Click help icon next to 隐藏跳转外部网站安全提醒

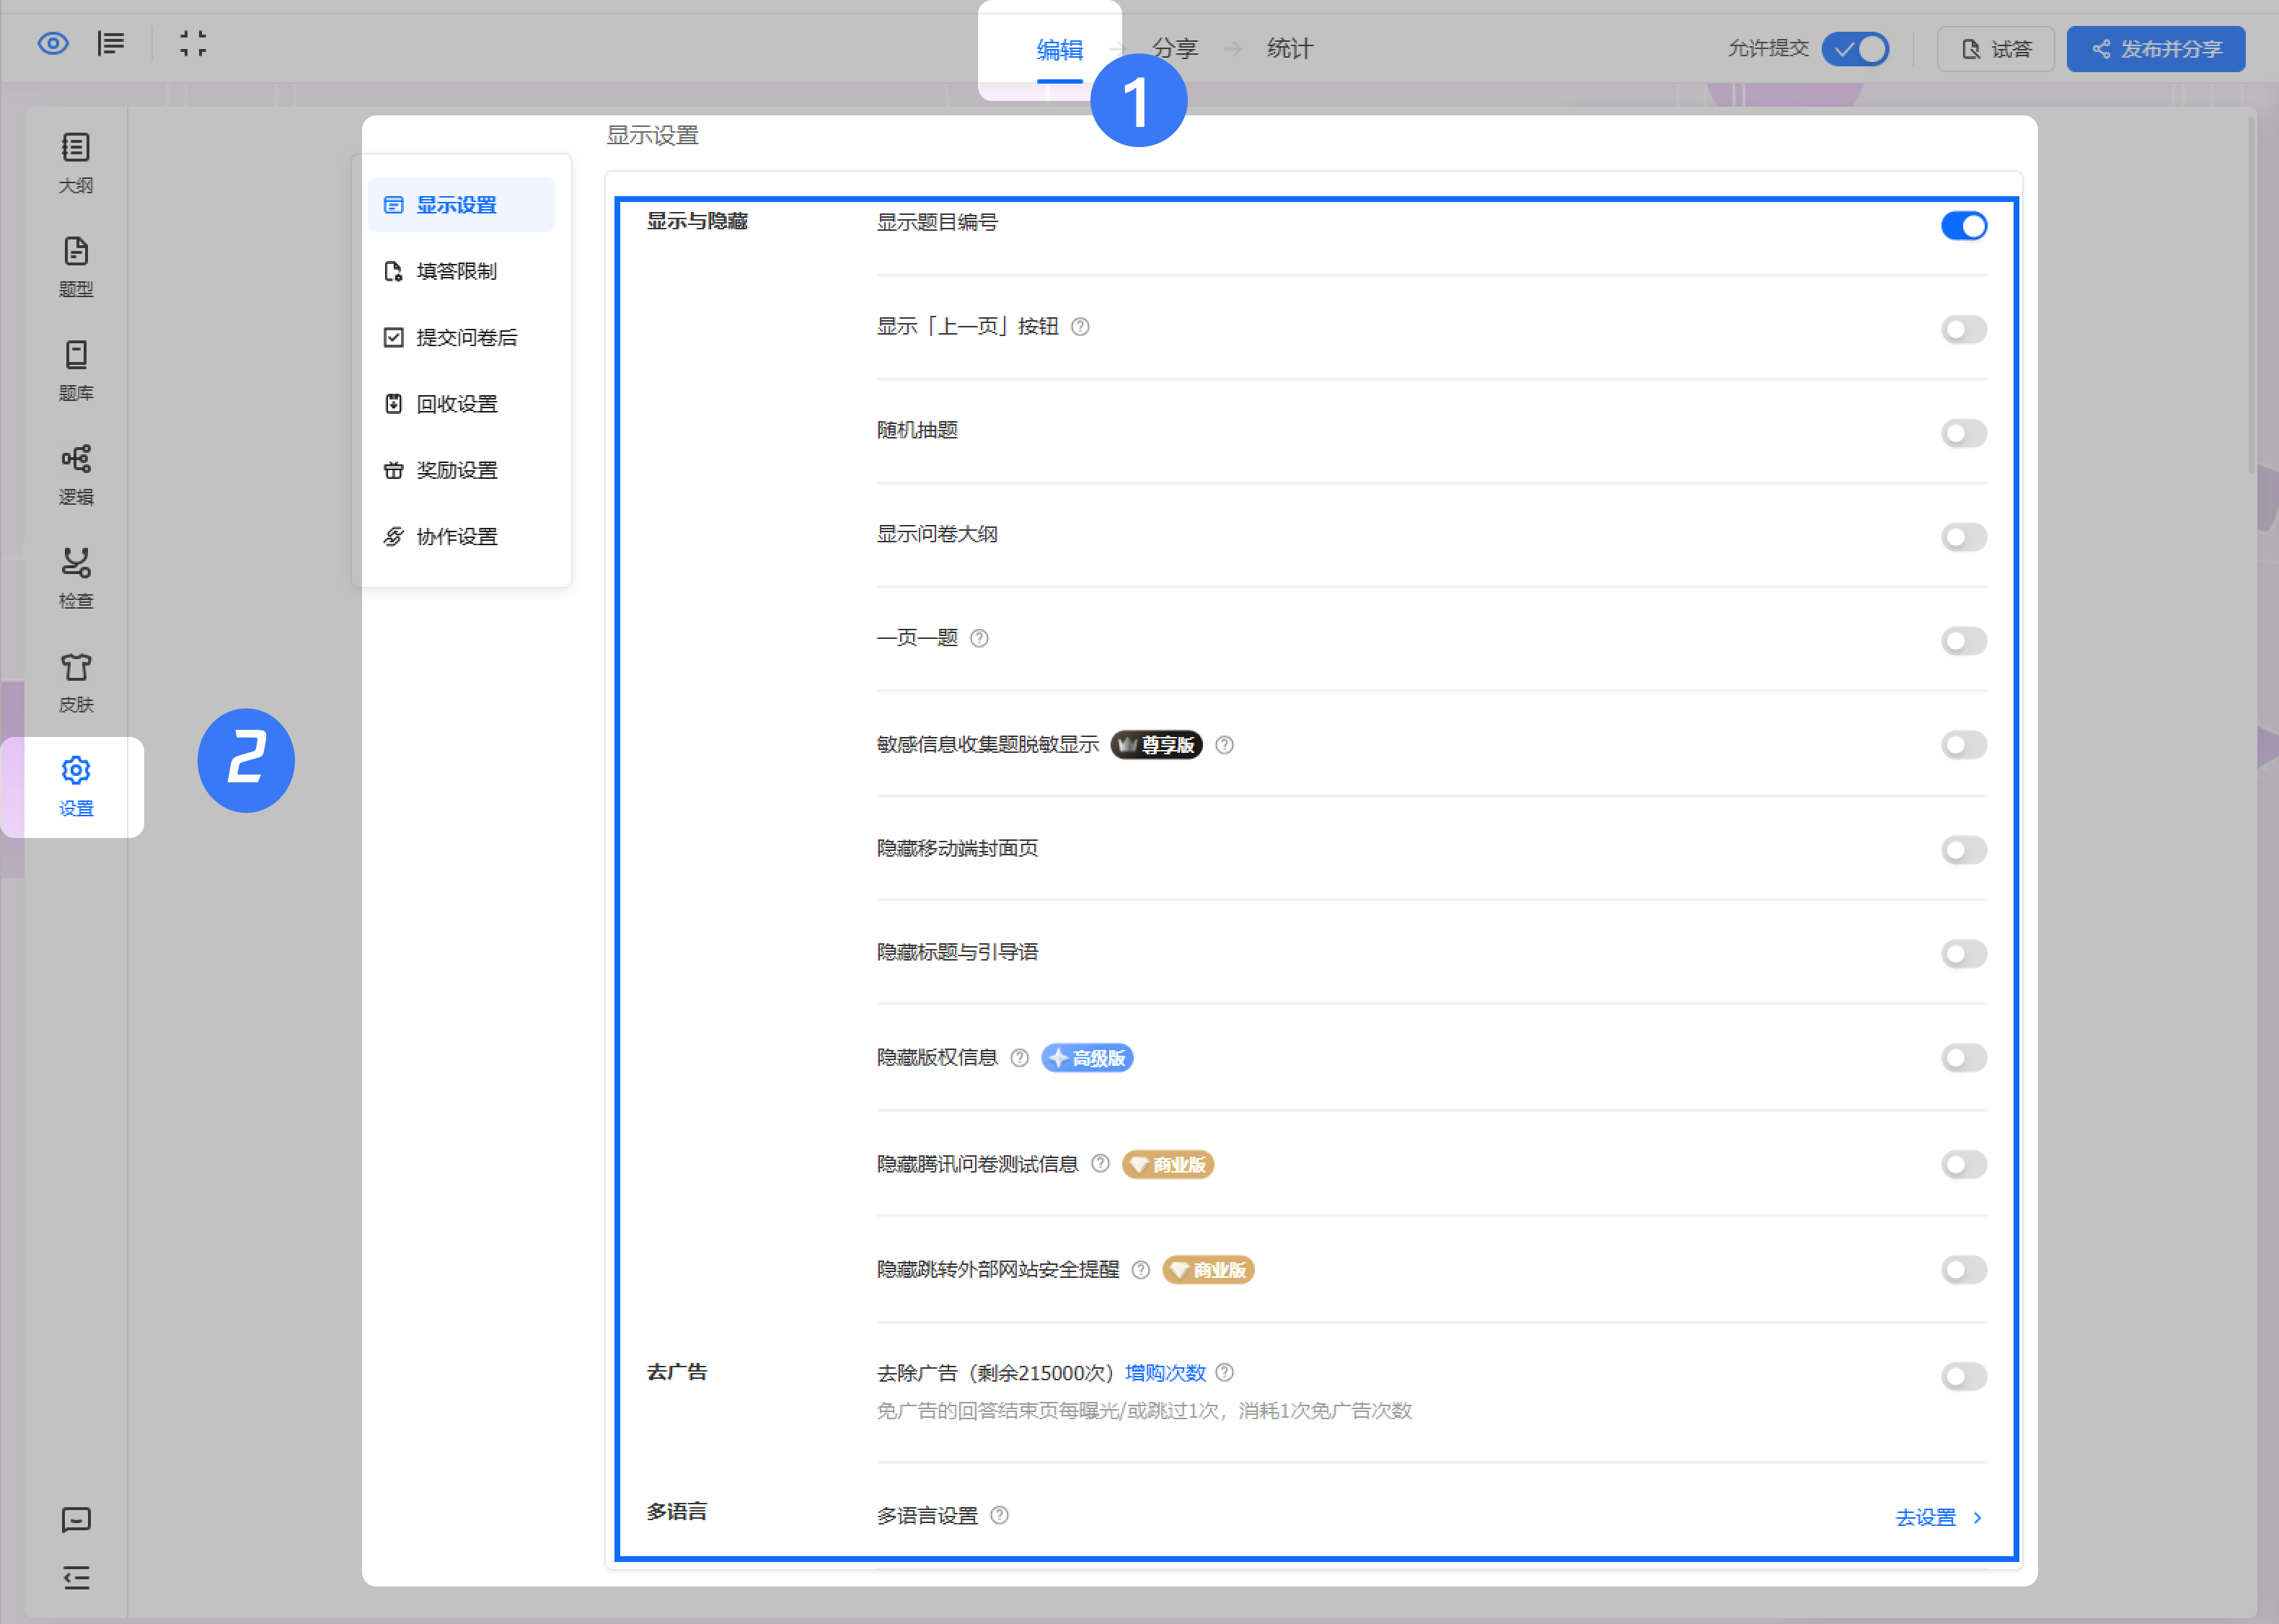1141,1270
